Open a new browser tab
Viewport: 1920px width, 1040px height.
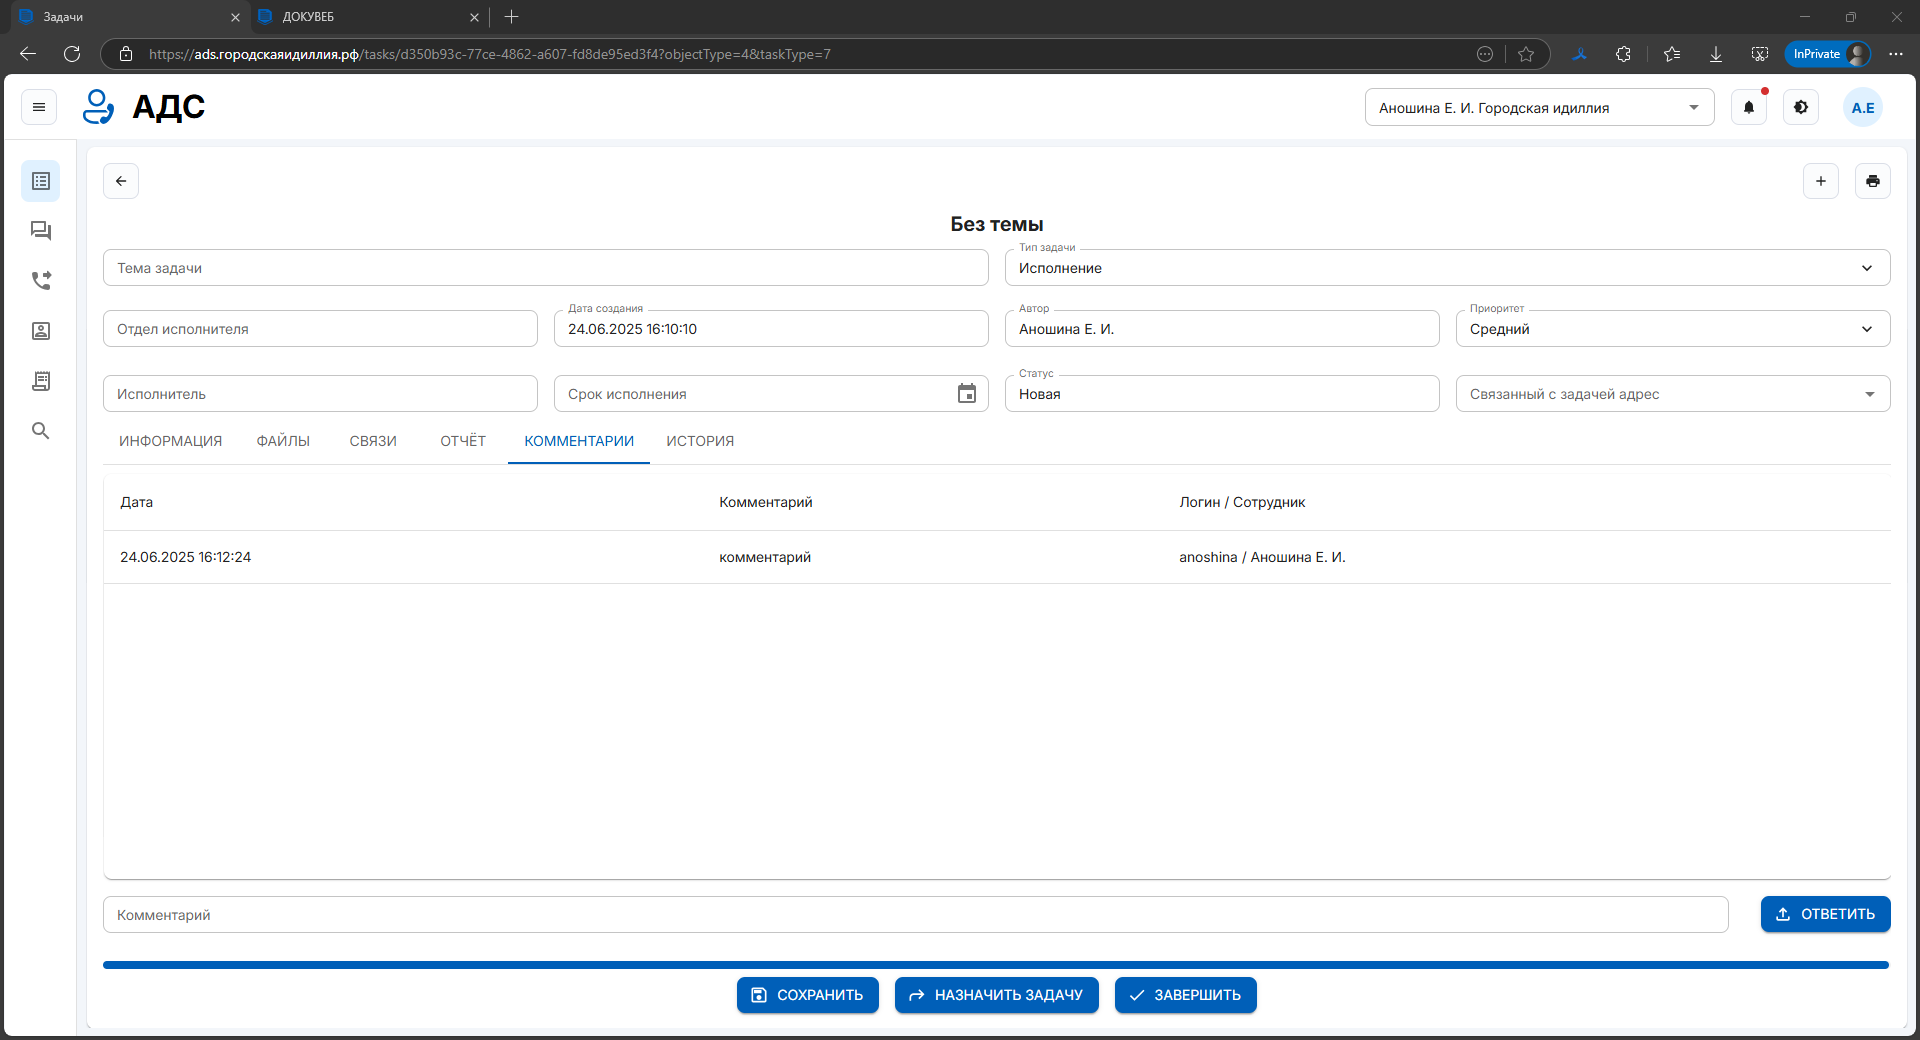pos(512,17)
